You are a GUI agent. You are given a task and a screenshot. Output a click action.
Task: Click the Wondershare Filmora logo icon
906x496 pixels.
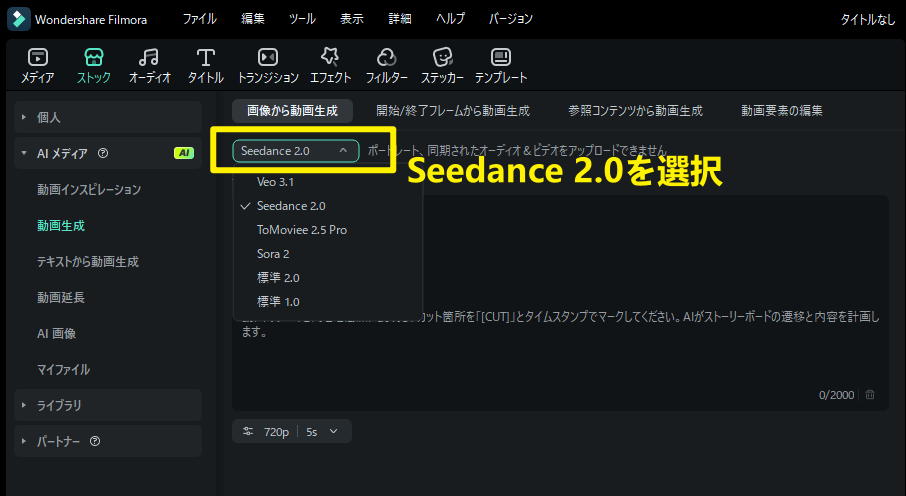(18, 19)
